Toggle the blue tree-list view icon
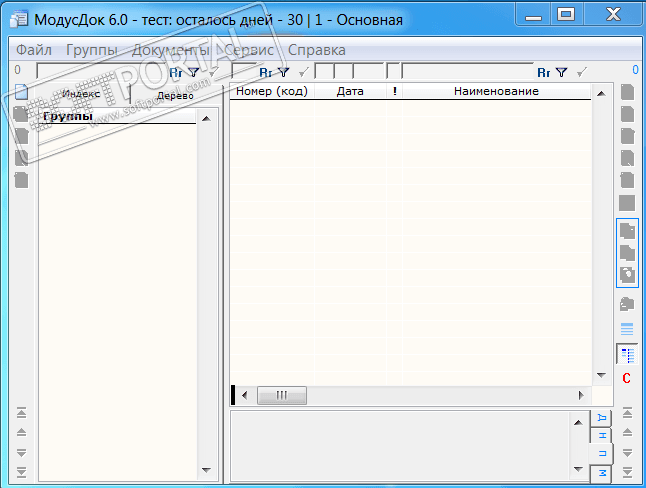 click(627, 355)
